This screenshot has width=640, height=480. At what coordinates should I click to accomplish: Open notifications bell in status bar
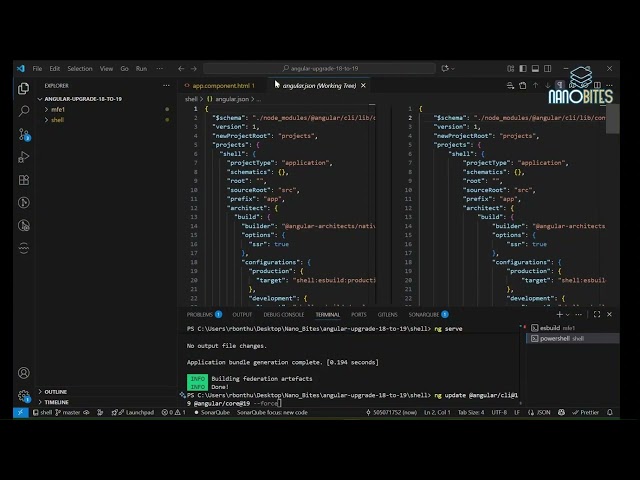pyautogui.click(x=610, y=412)
